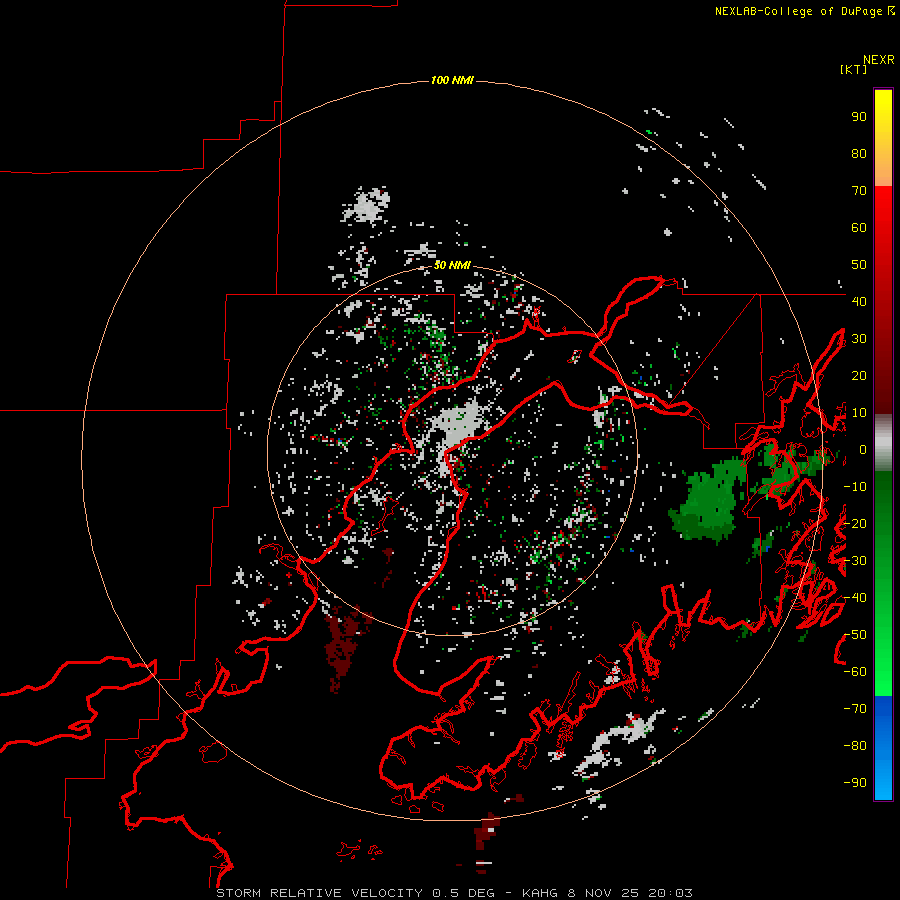Click the 0 value on the velocity scale
Viewport: 900px width, 900px height.
pos(863,449)
